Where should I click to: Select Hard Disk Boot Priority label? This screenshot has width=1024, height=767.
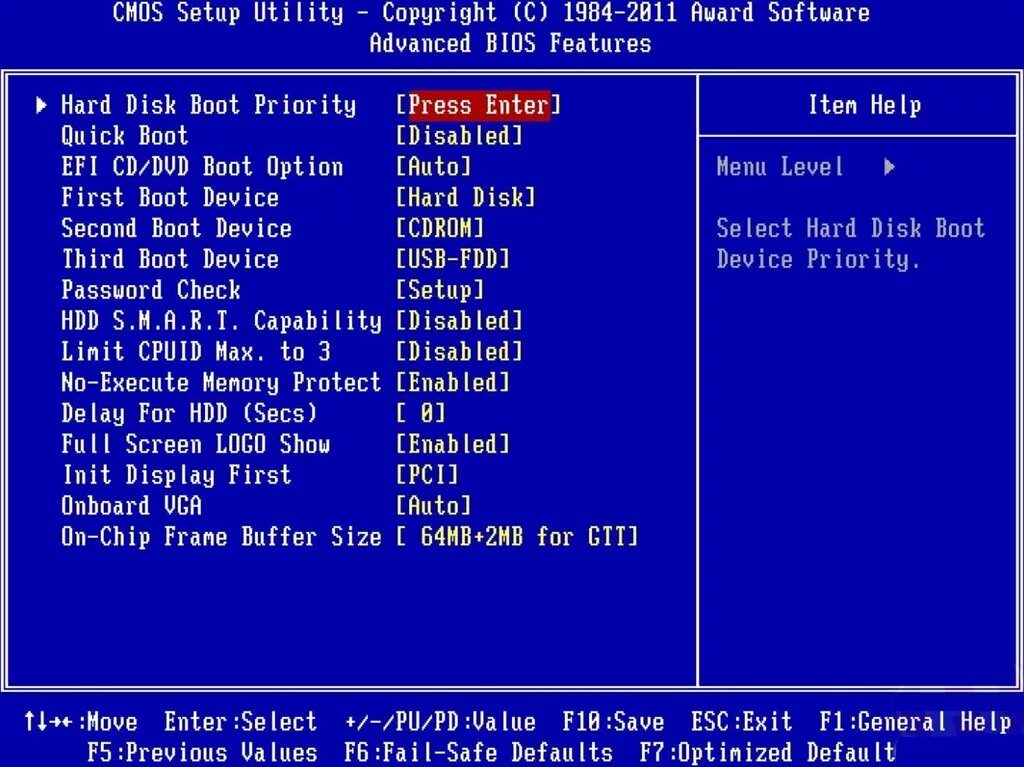point(208,105)
